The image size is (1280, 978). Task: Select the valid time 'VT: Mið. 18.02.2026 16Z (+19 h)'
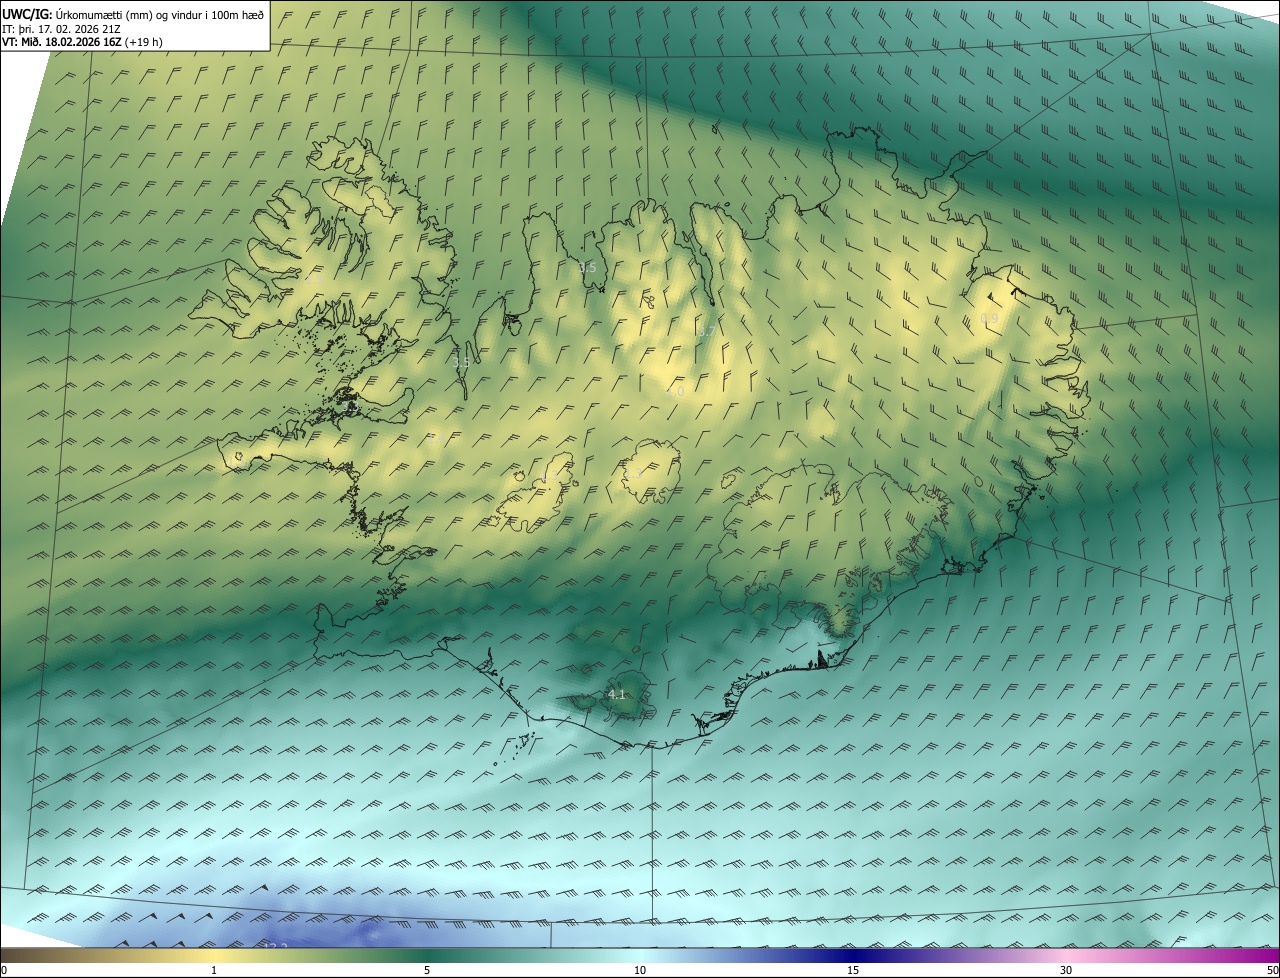pos(82,42)
